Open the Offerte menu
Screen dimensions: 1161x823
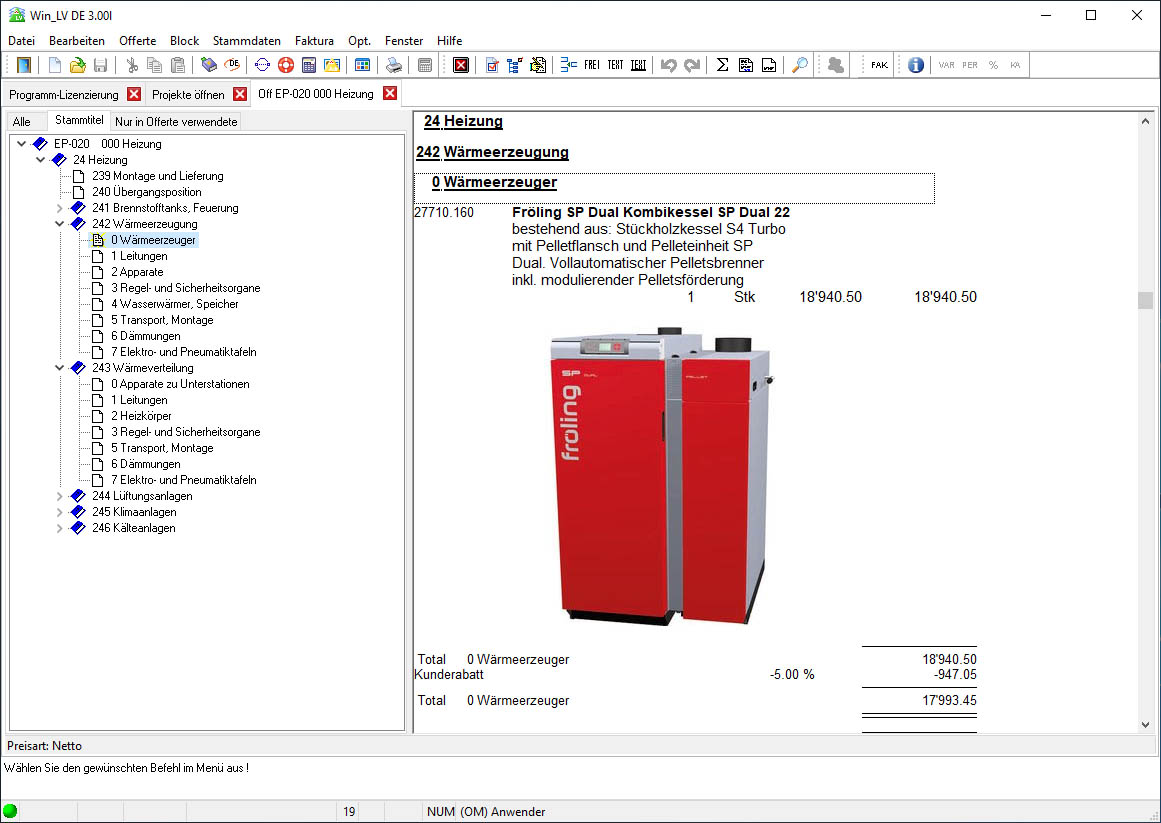tap(138, 41)
